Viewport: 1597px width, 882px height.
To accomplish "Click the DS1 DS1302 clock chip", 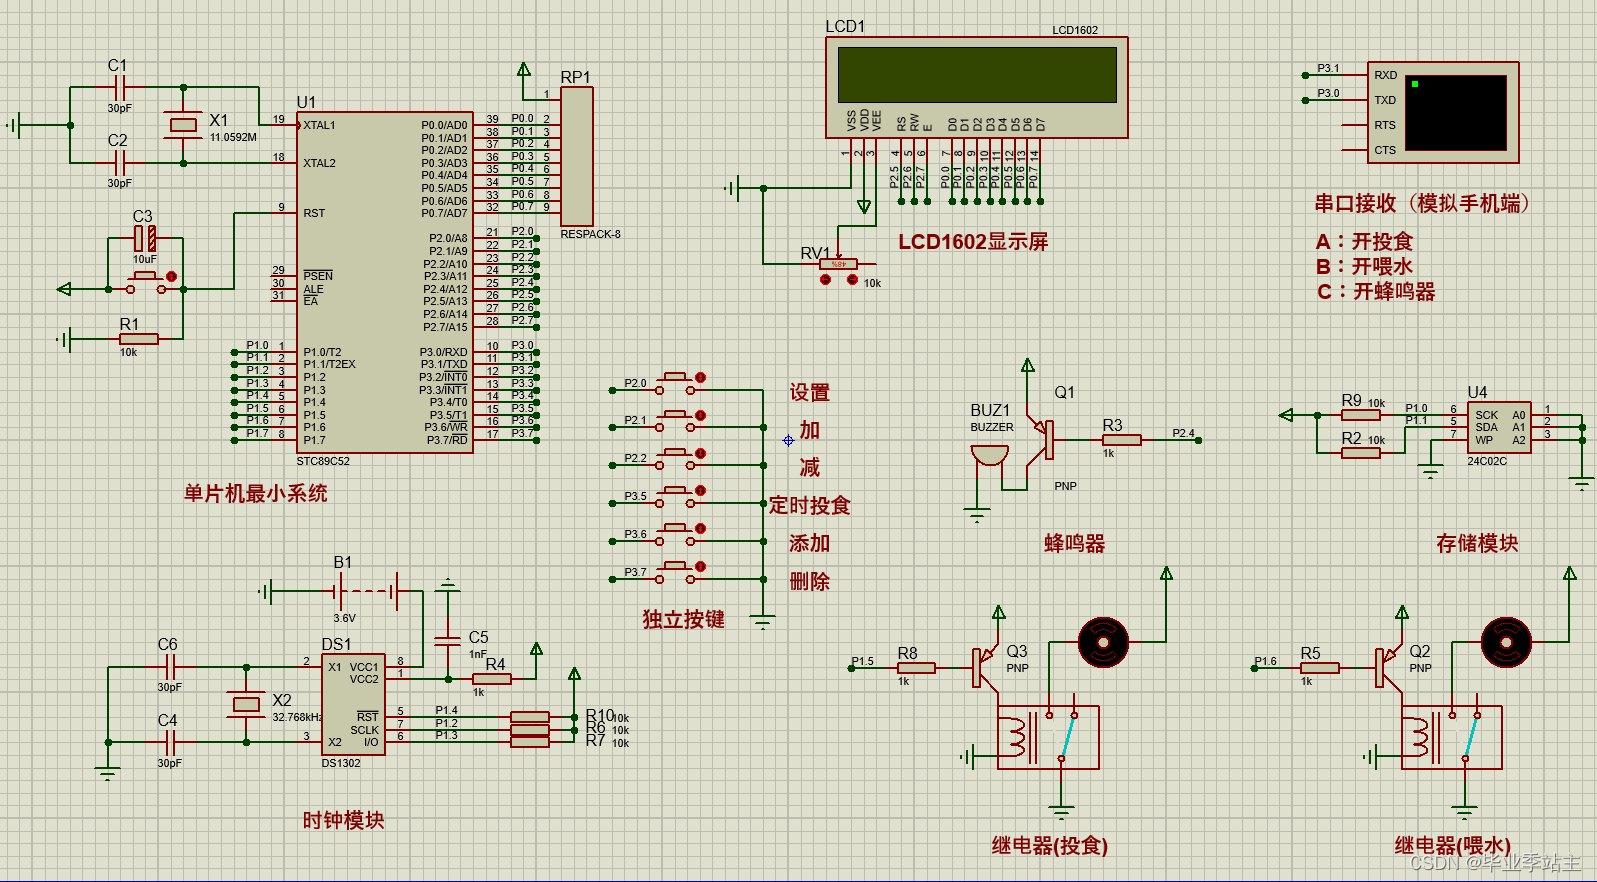I will [x=353, y=704].
